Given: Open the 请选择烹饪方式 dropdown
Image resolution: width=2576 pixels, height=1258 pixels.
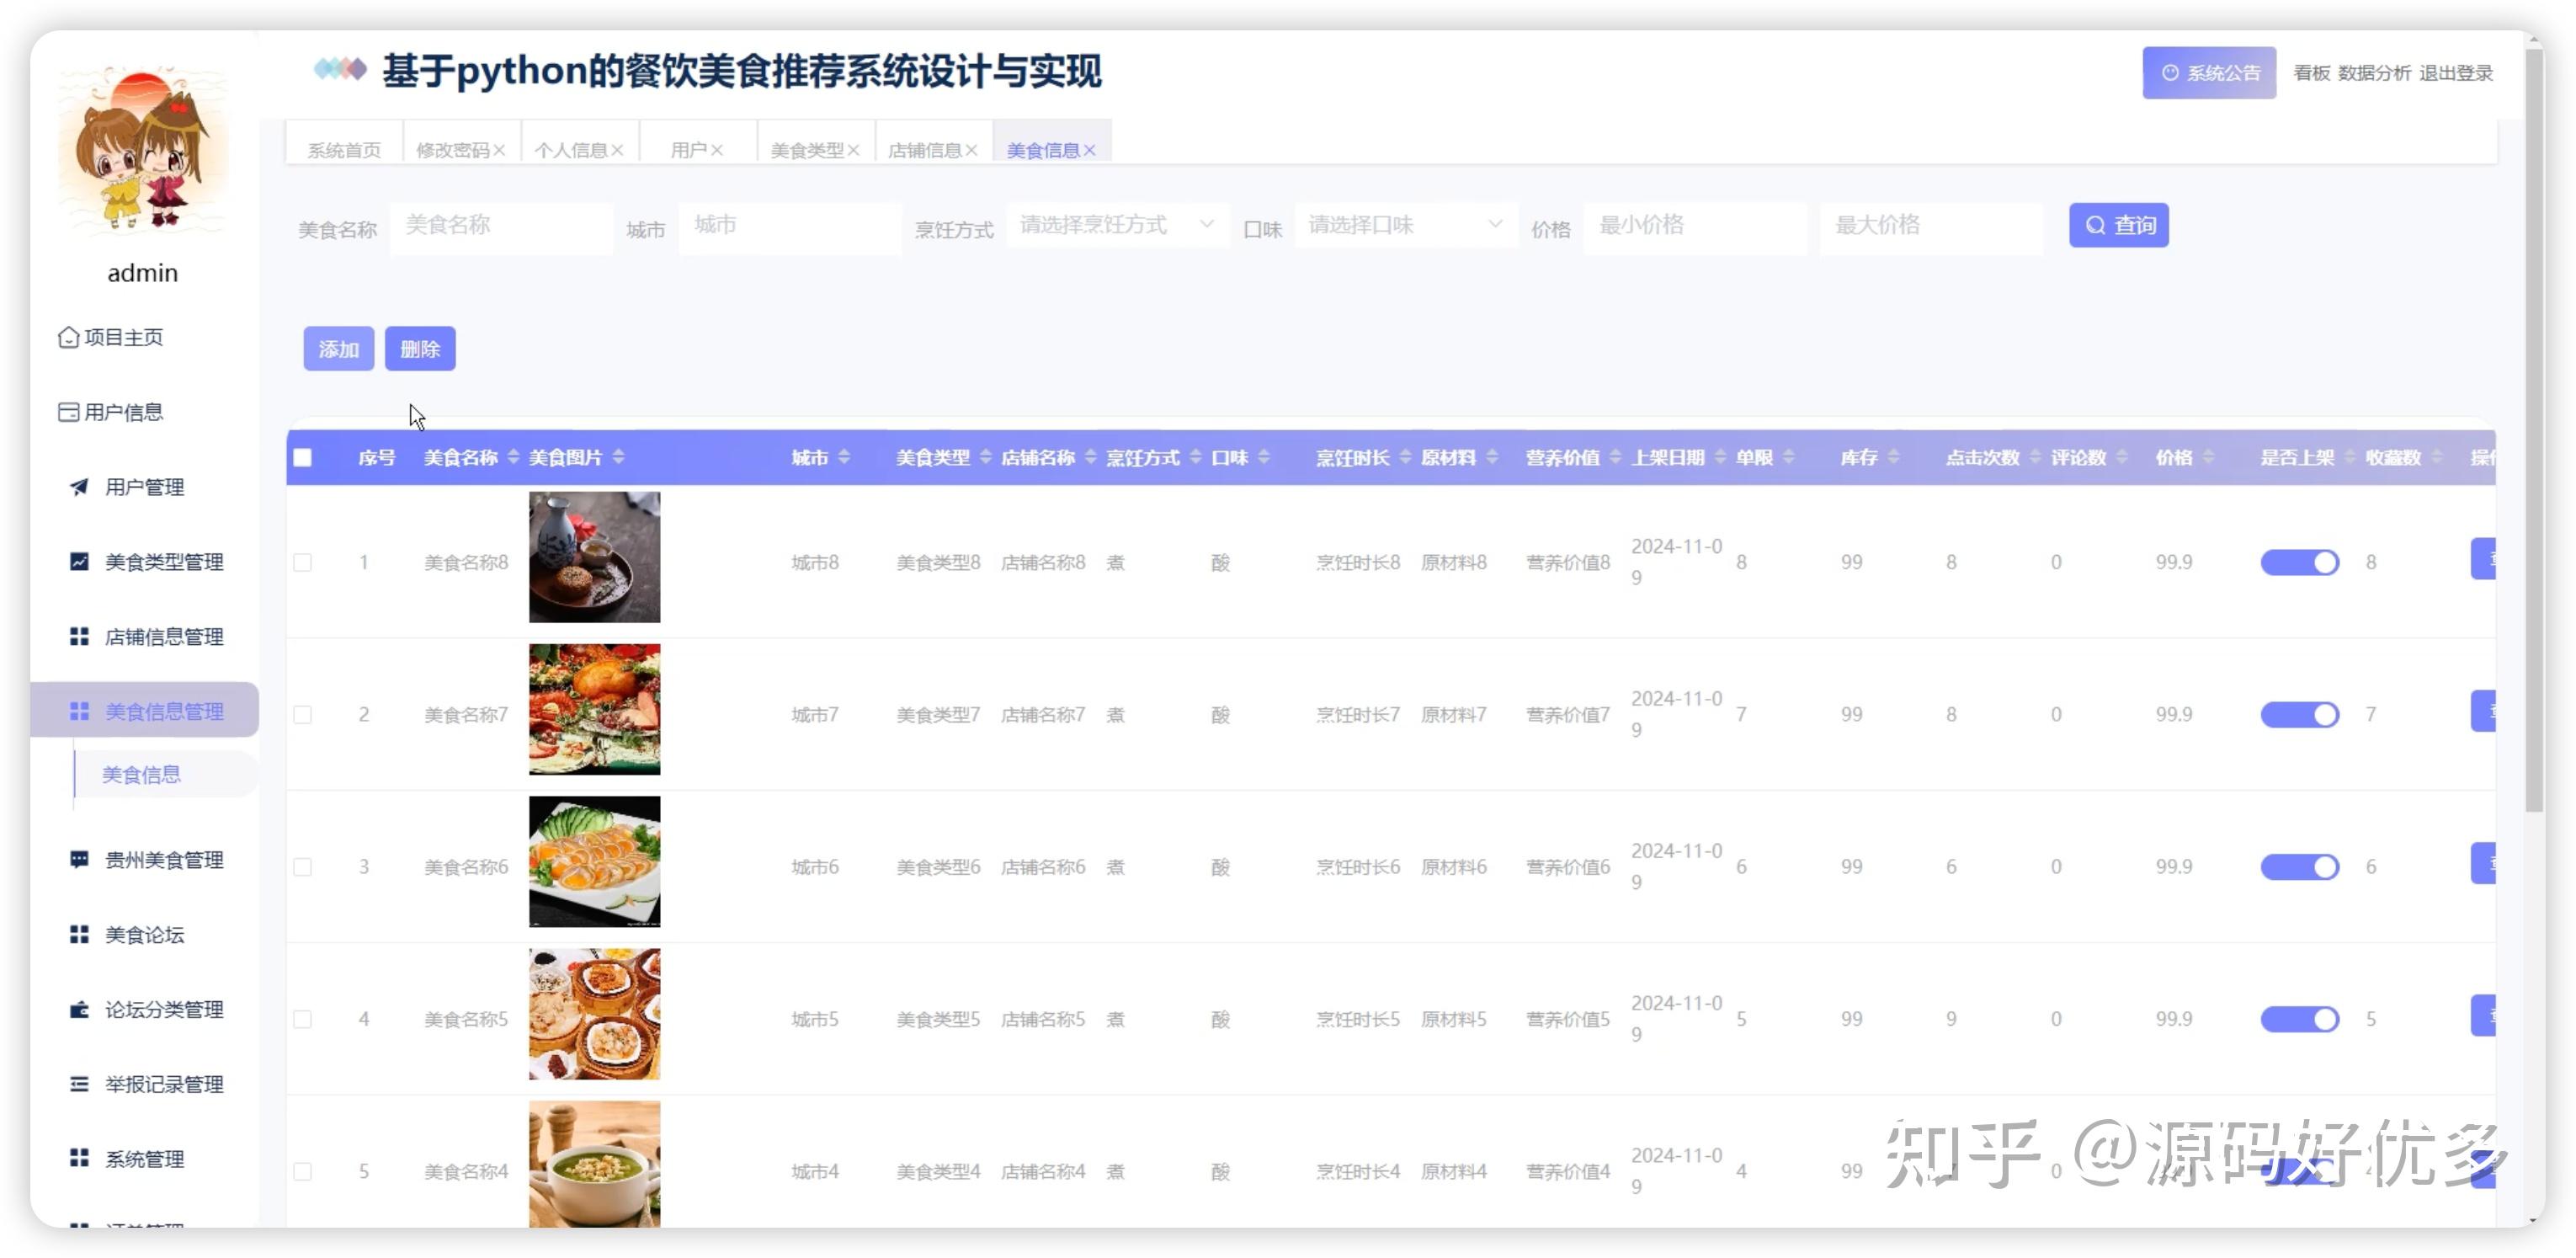Looking at the screenshot, I should click(1115, 225).
